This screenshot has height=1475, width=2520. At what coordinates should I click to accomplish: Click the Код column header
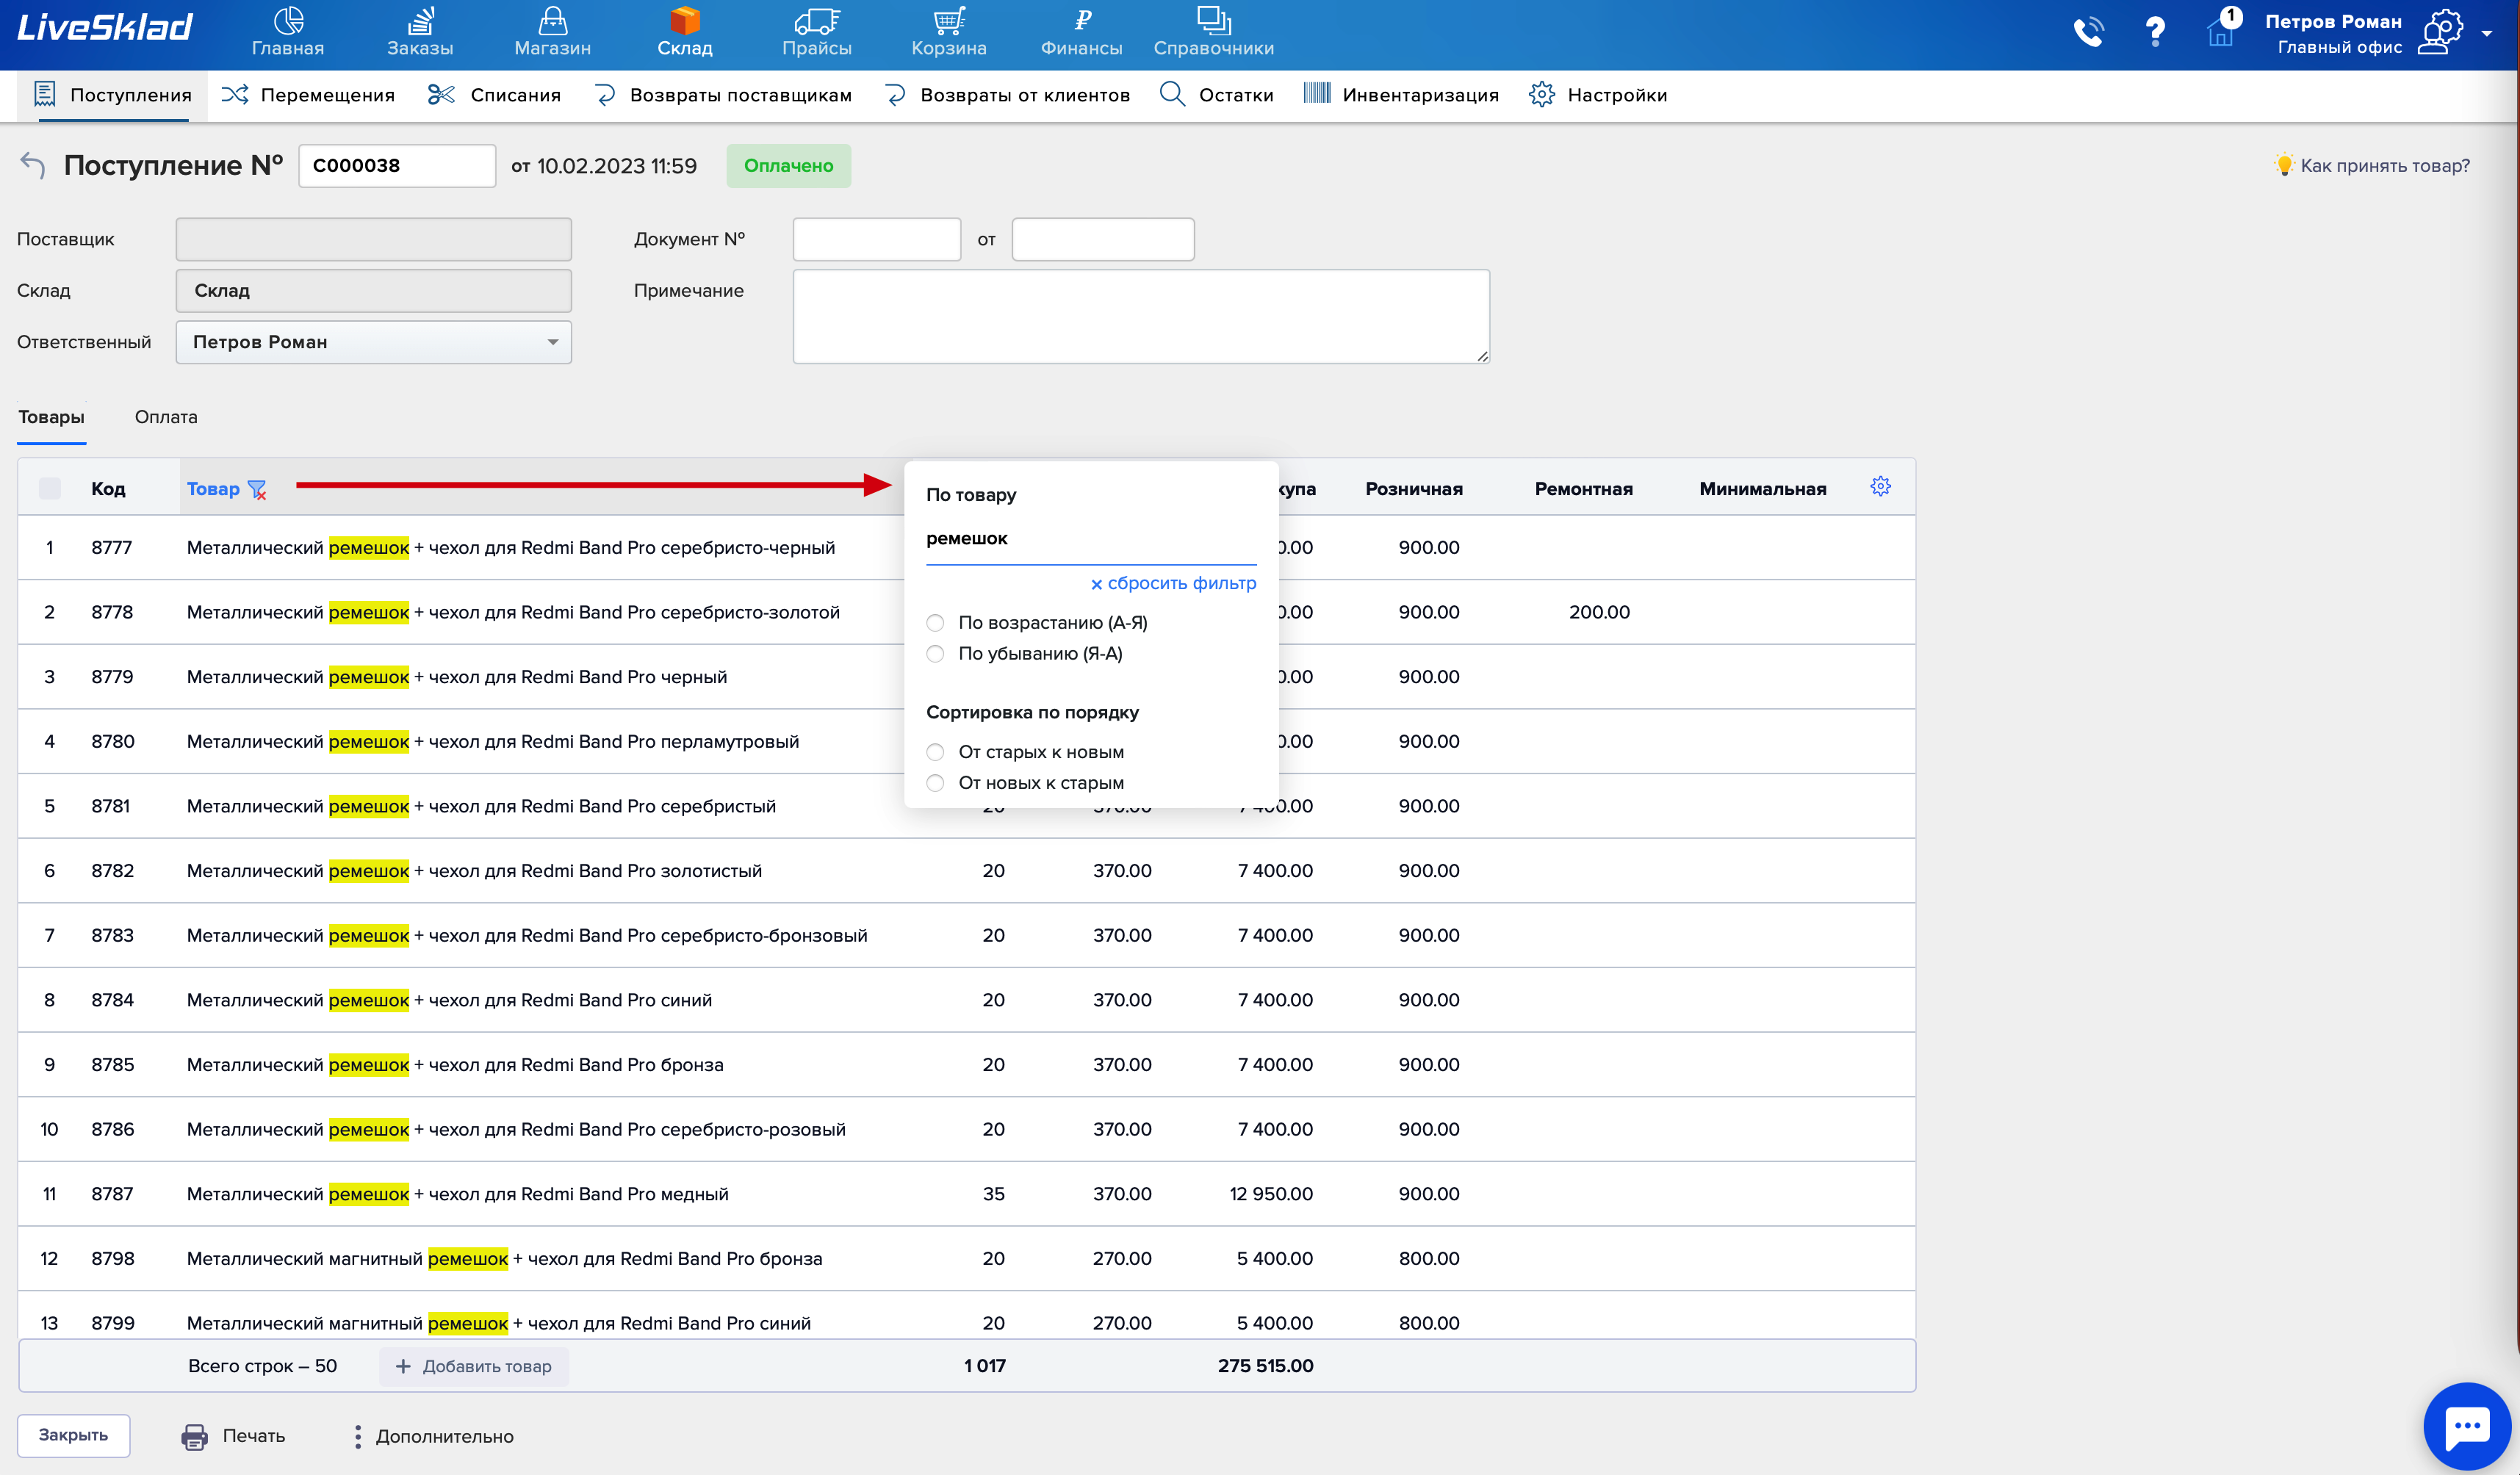(108, 489)
